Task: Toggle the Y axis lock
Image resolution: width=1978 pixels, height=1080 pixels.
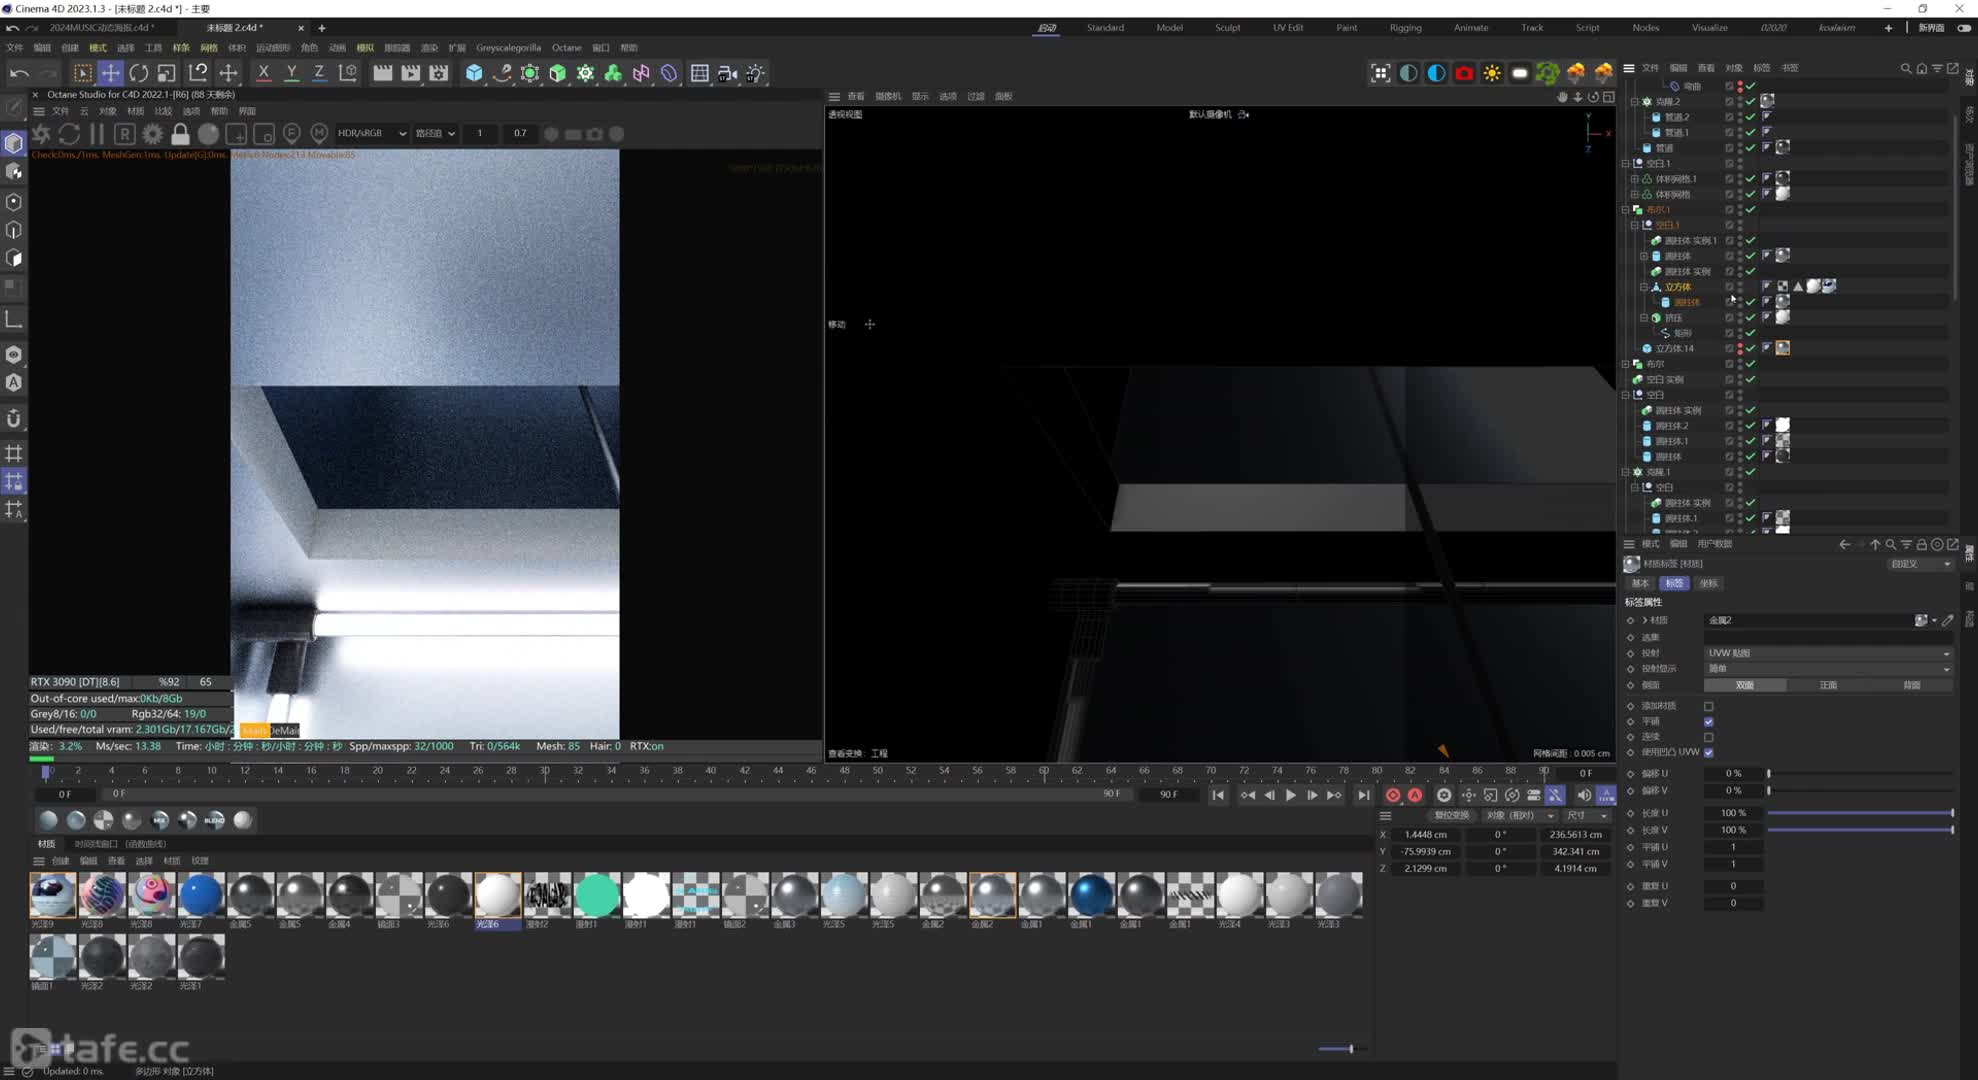Action: click(291, 73)
